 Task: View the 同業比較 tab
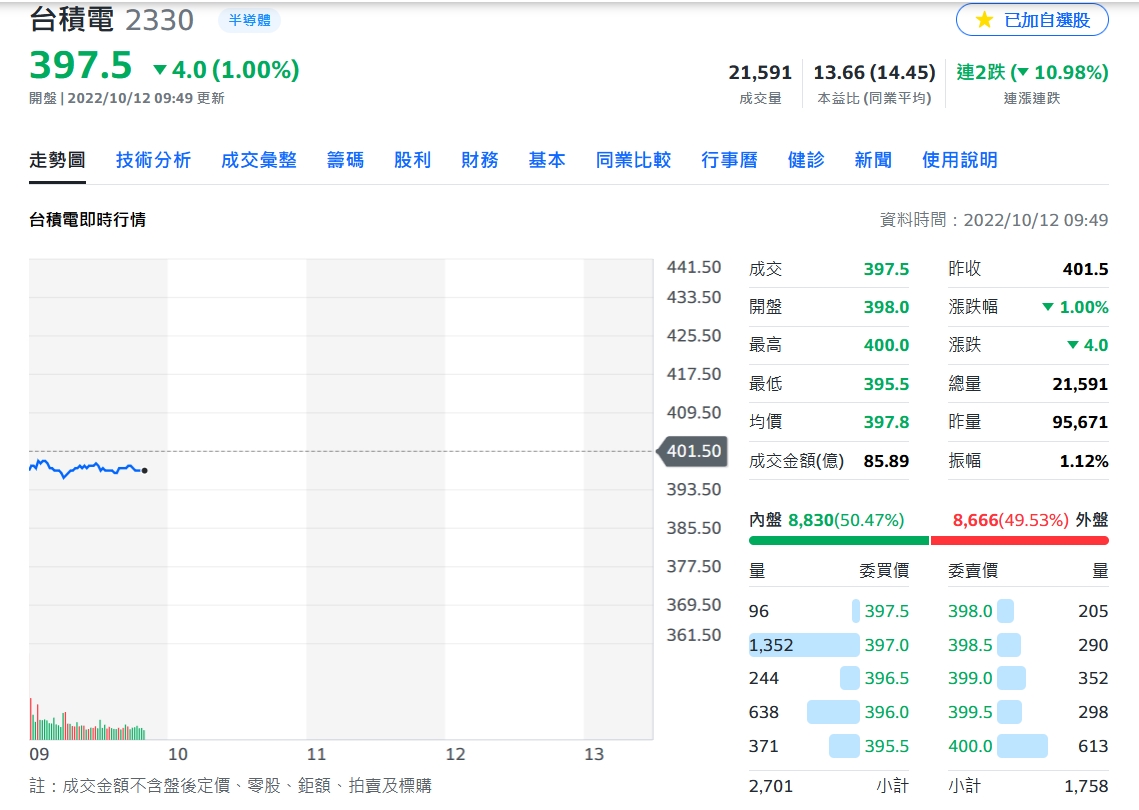[x=633, y=160]
